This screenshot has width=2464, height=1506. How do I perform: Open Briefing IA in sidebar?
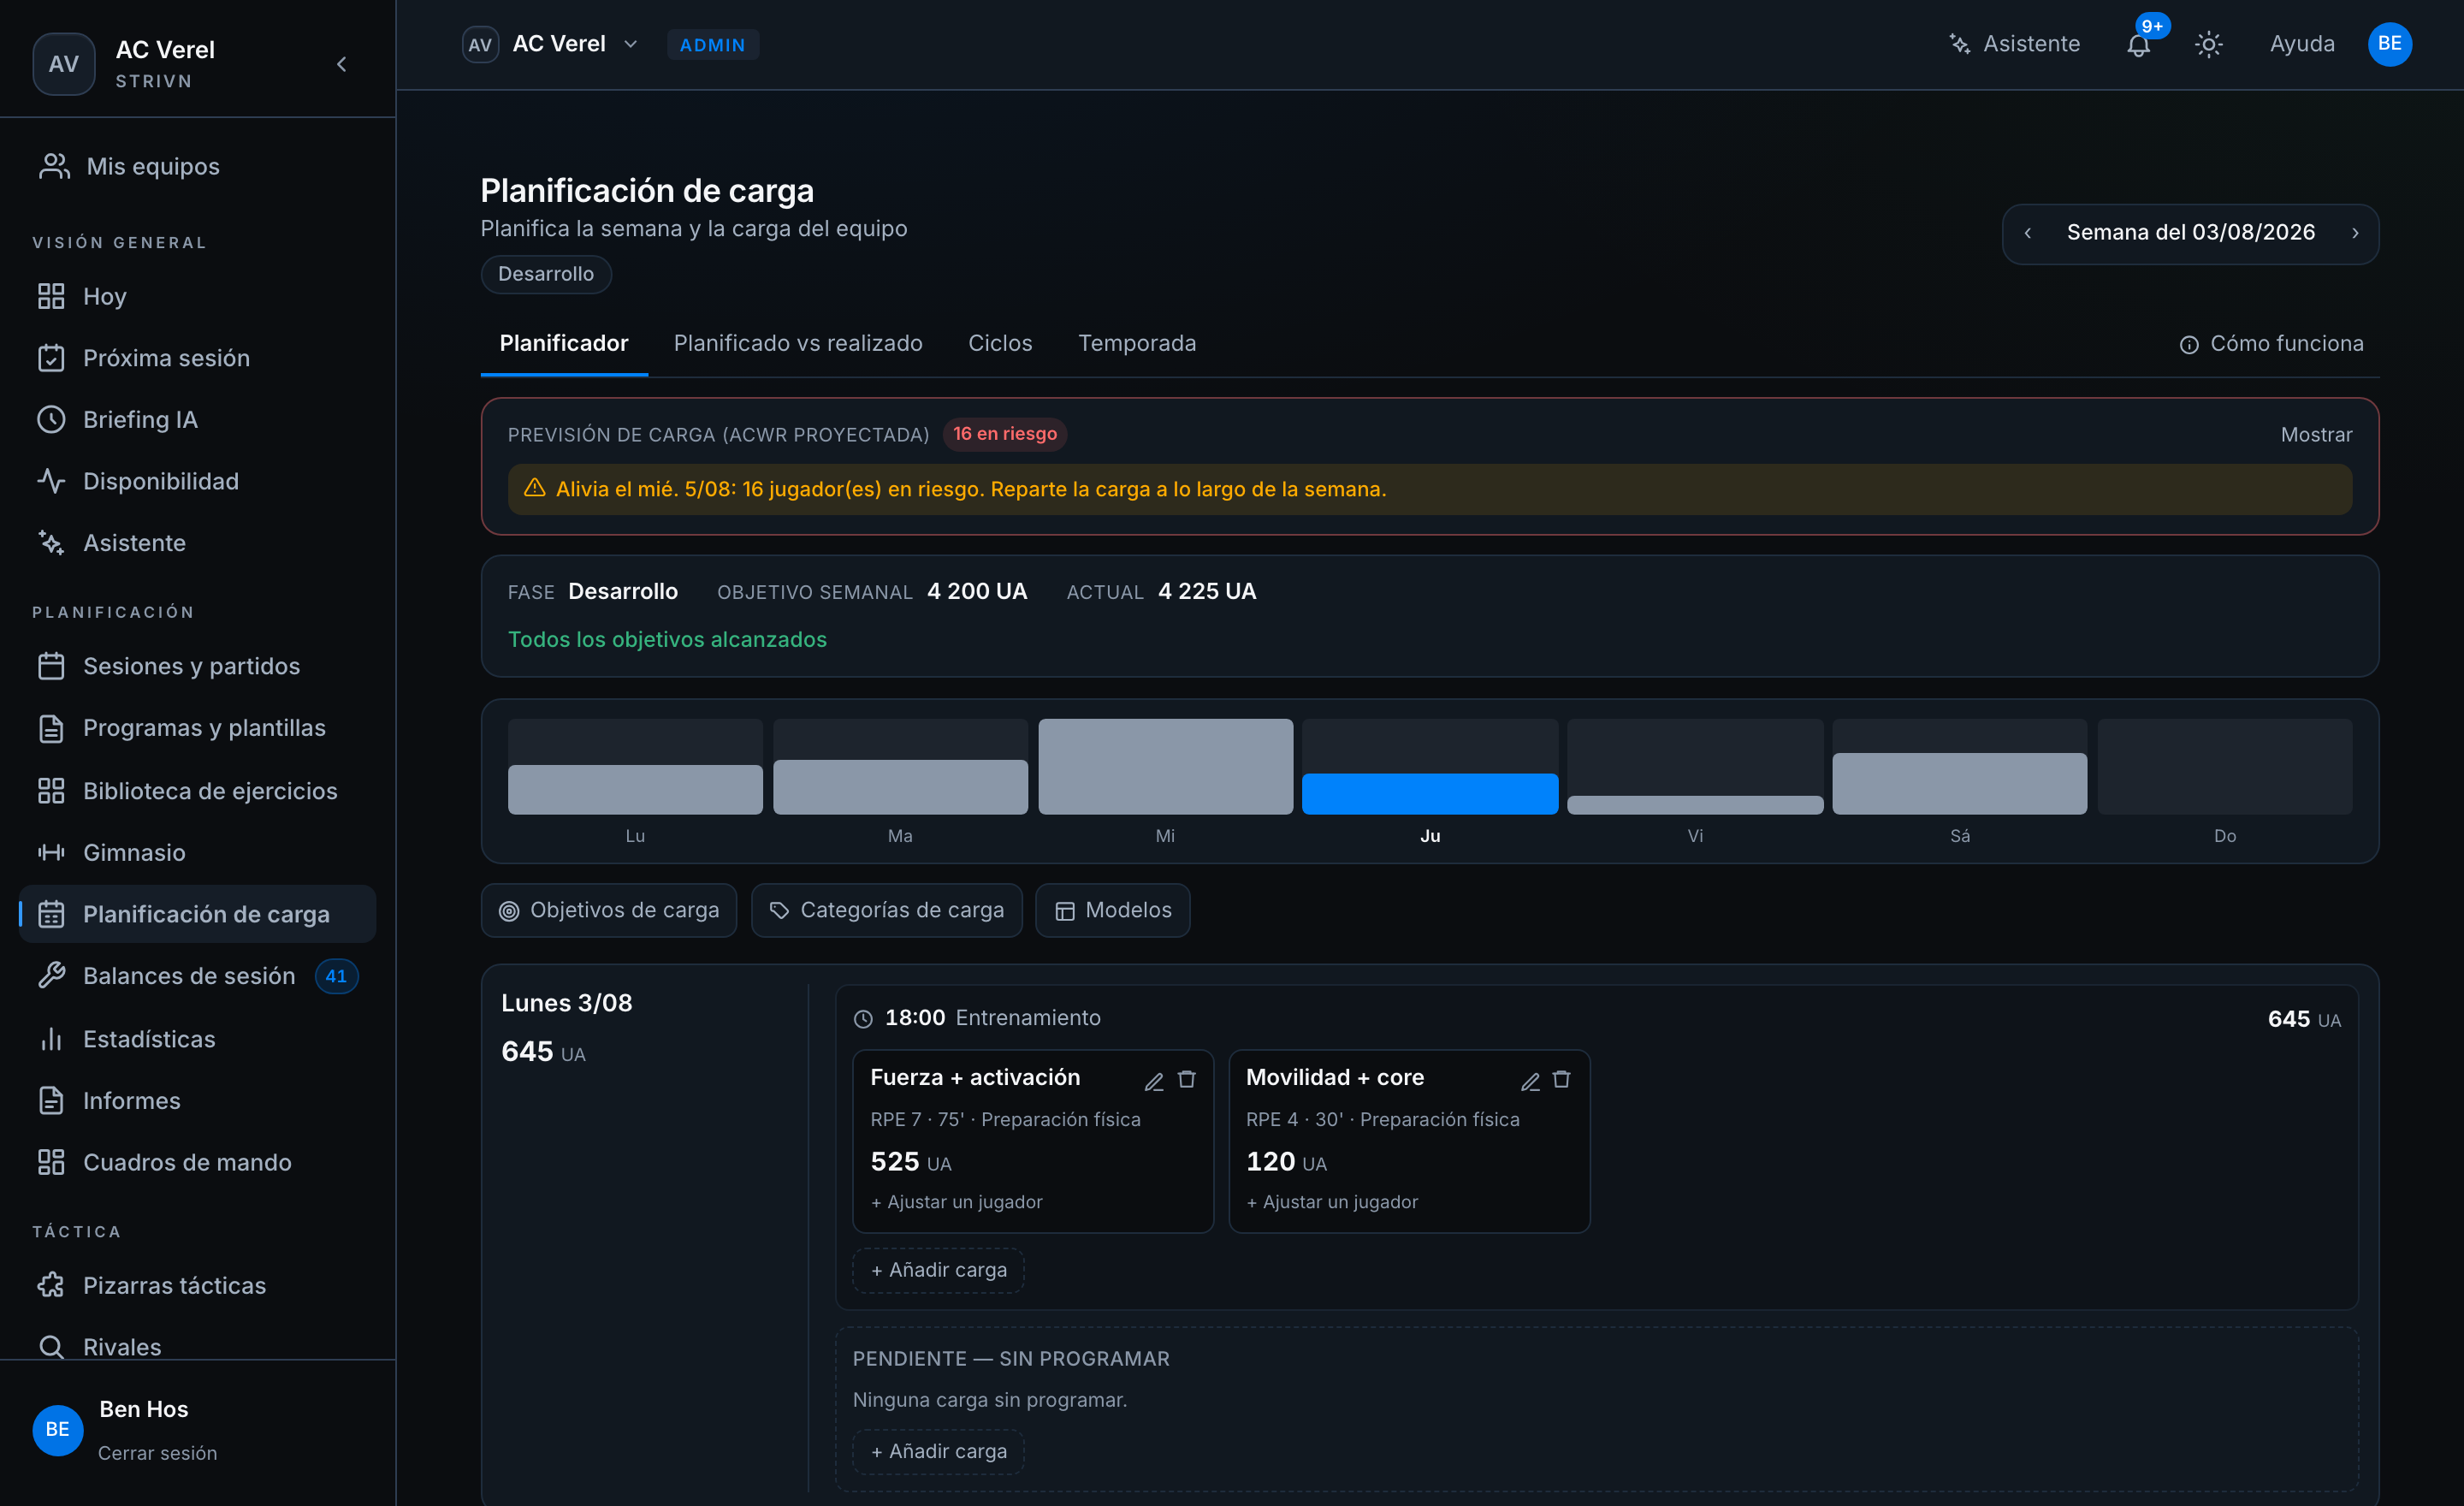click(x=198, y=419)
